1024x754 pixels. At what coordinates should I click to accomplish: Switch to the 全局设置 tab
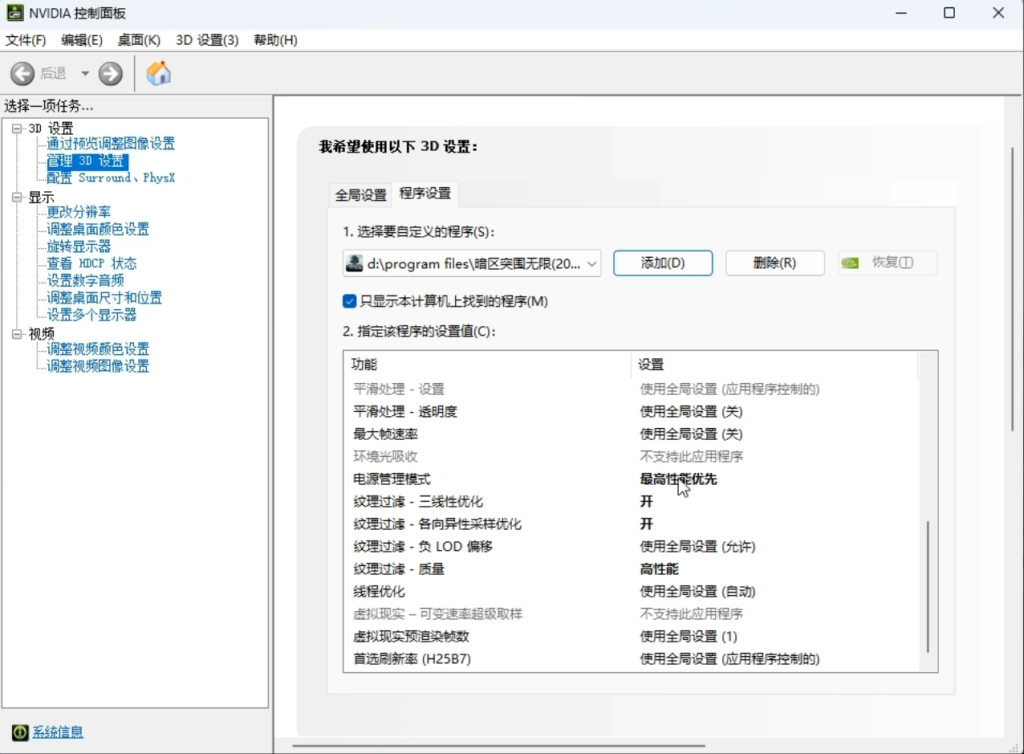click(x=360, y=195)
